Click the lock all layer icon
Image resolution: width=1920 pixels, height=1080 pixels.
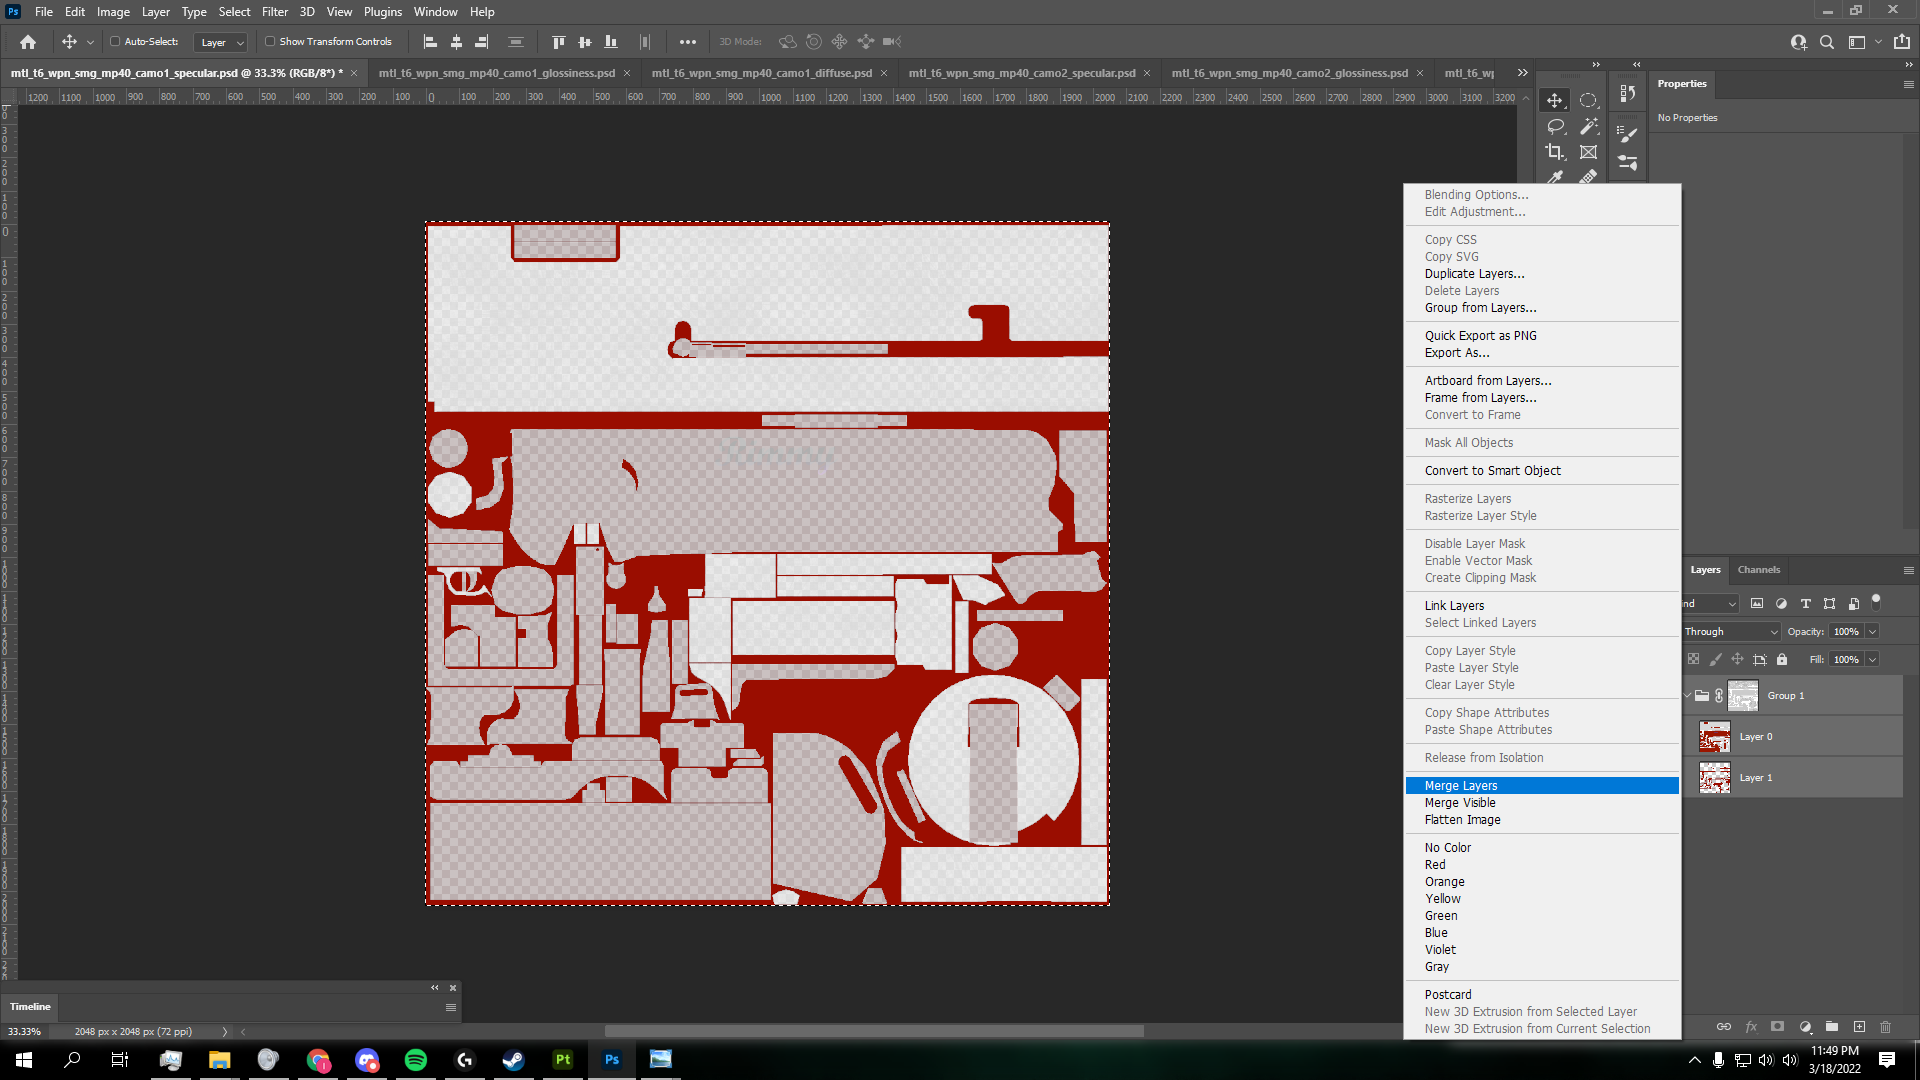(1782, 660)
